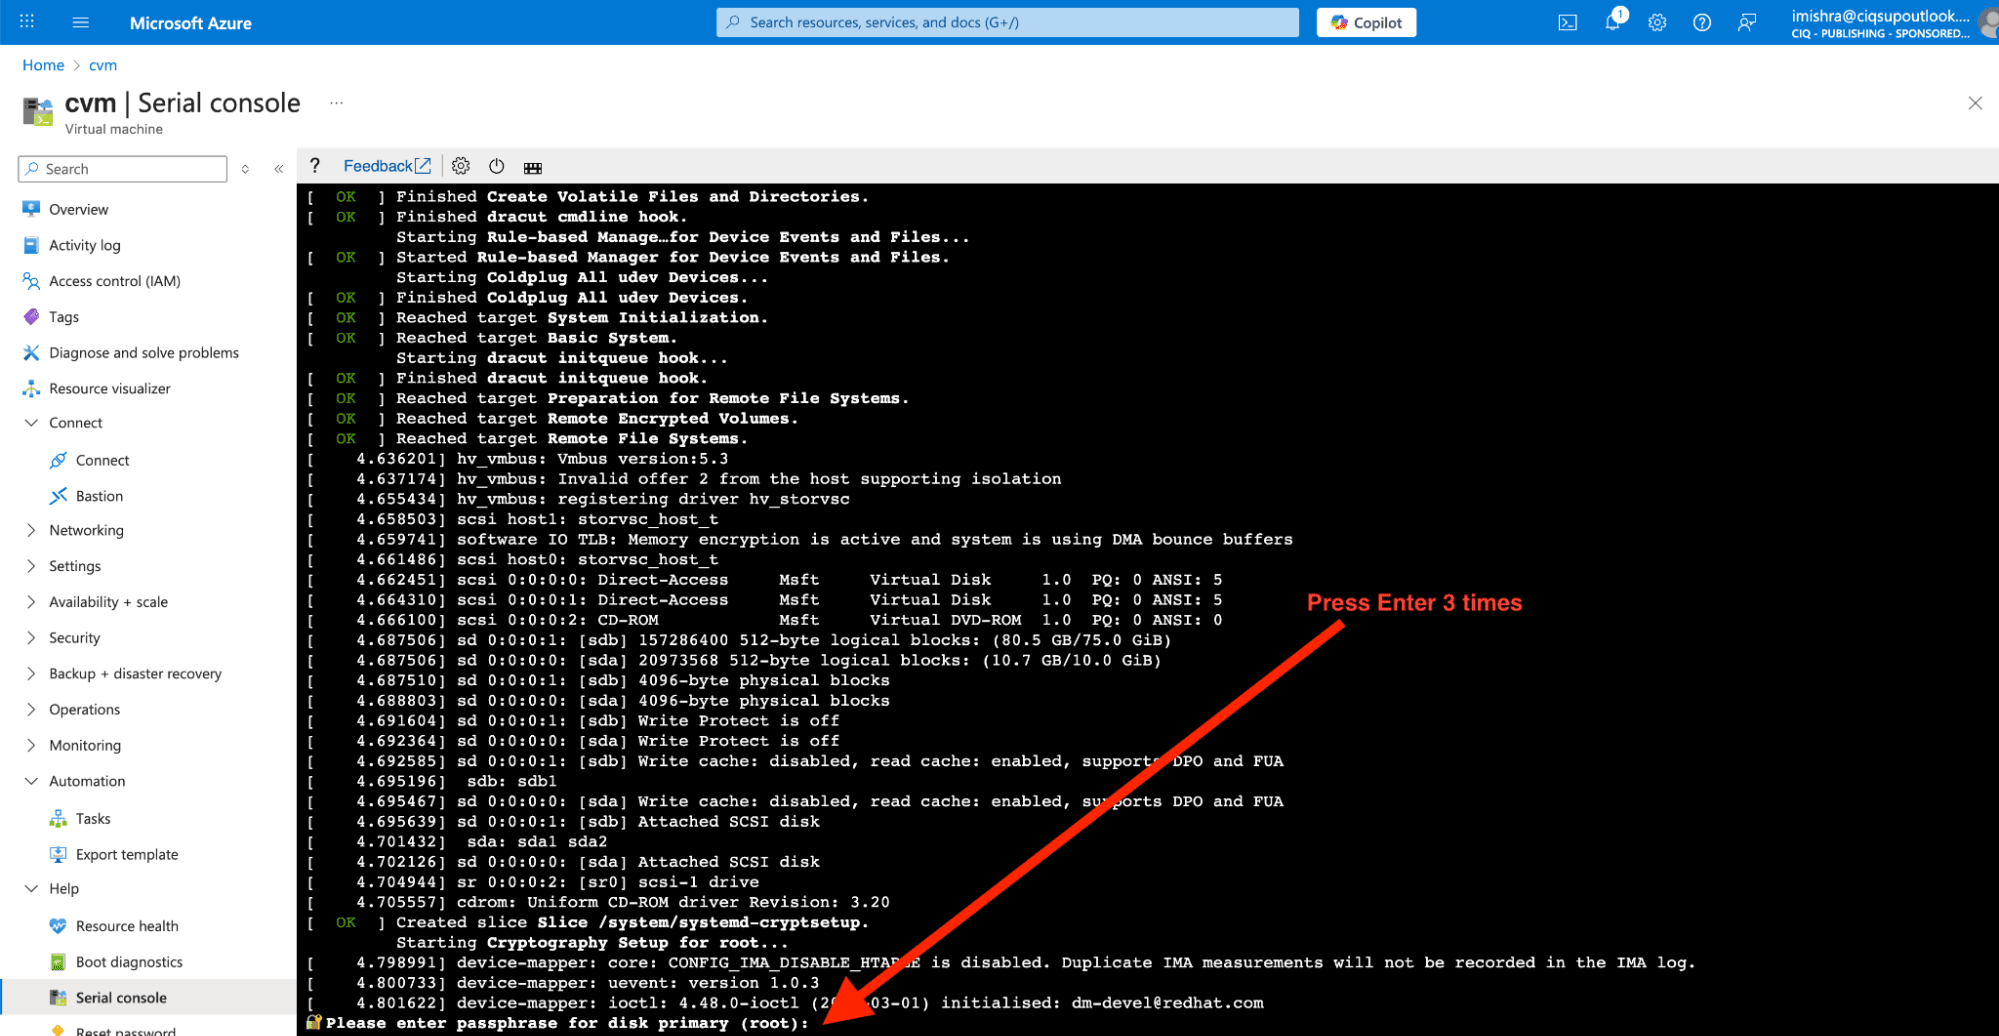1999x1036 pixels.
Task: Open portal settings gear in top bar
Action: point(1657,22)
